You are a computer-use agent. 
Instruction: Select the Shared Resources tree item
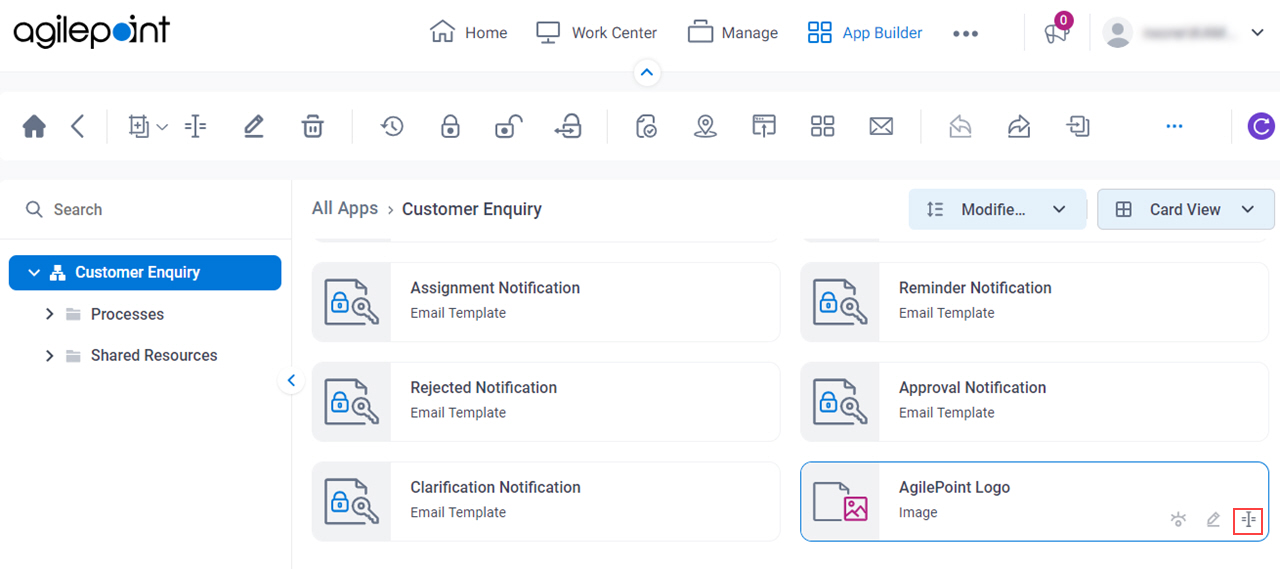coord(154,355)
